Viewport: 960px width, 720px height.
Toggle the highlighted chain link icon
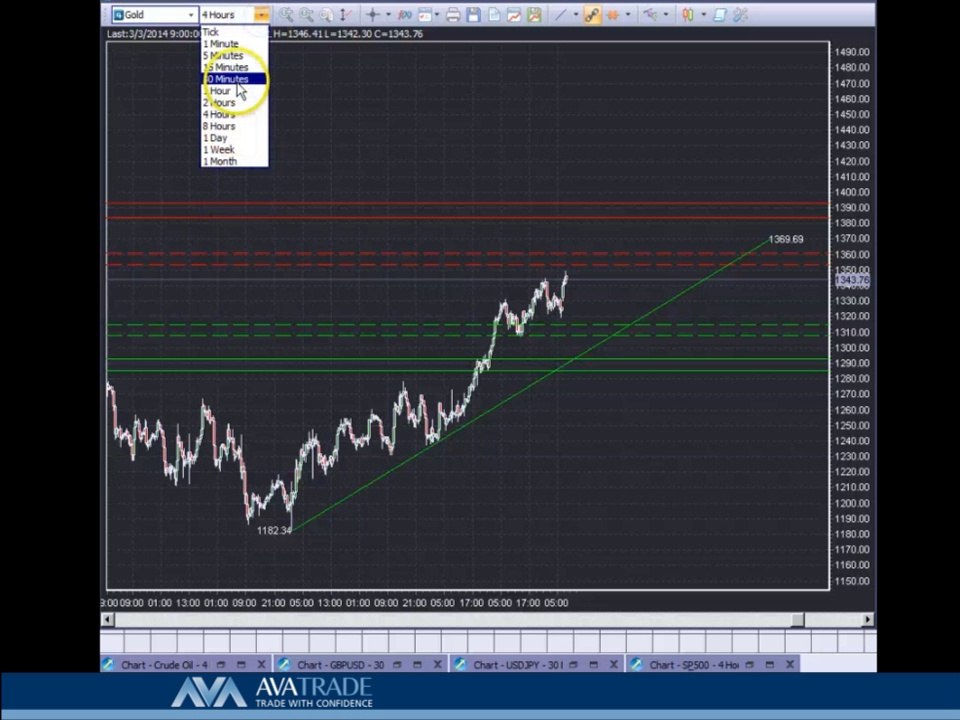pos(591,15)
